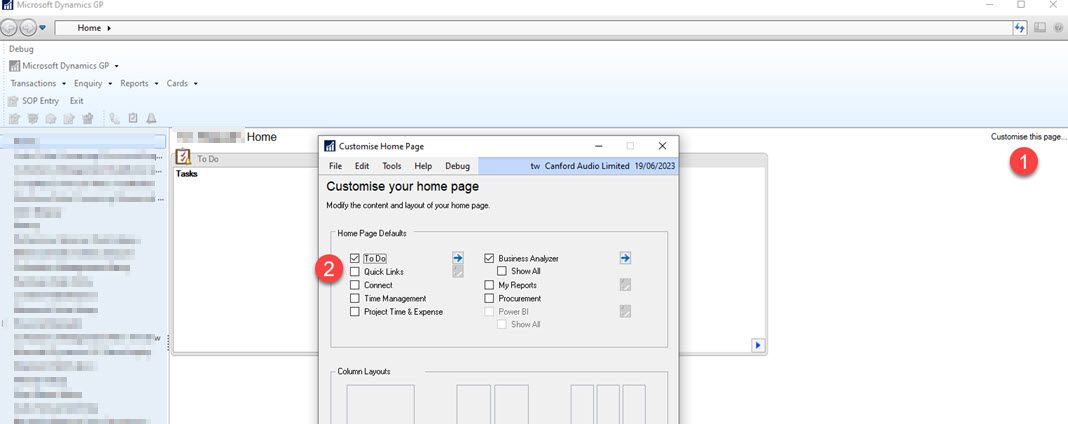Click the phone icon in the toolbar
Viewport: 1068px width, 424px height.
tap(114, 118)
